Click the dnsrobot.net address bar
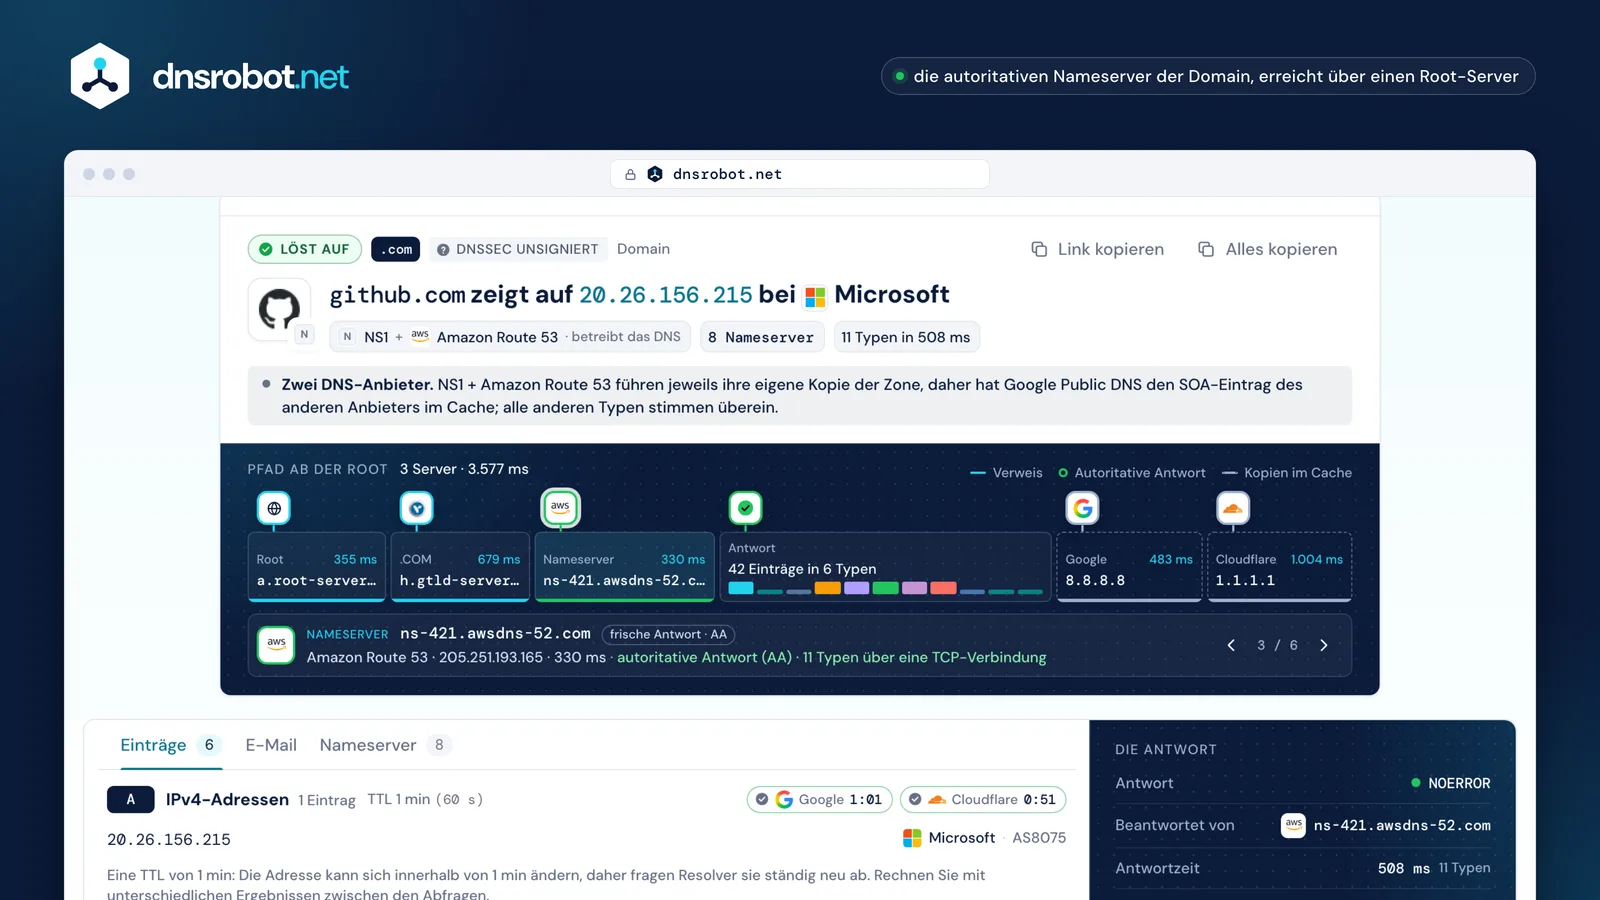 point(800,174)
